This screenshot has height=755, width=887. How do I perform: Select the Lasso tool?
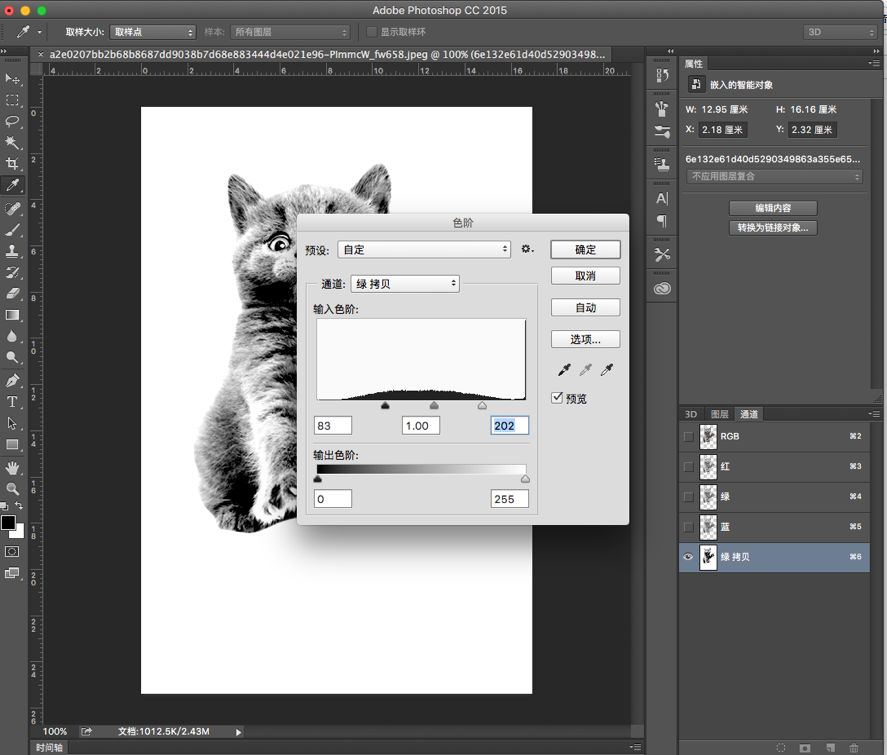tap(12, 121)
